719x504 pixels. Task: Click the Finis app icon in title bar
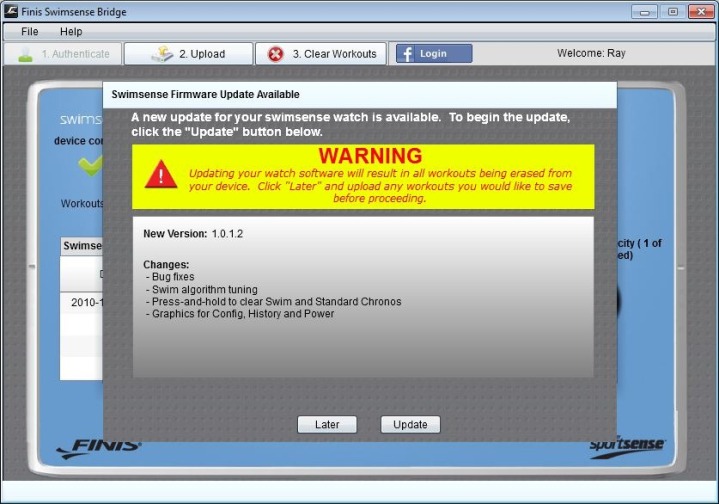10,11
